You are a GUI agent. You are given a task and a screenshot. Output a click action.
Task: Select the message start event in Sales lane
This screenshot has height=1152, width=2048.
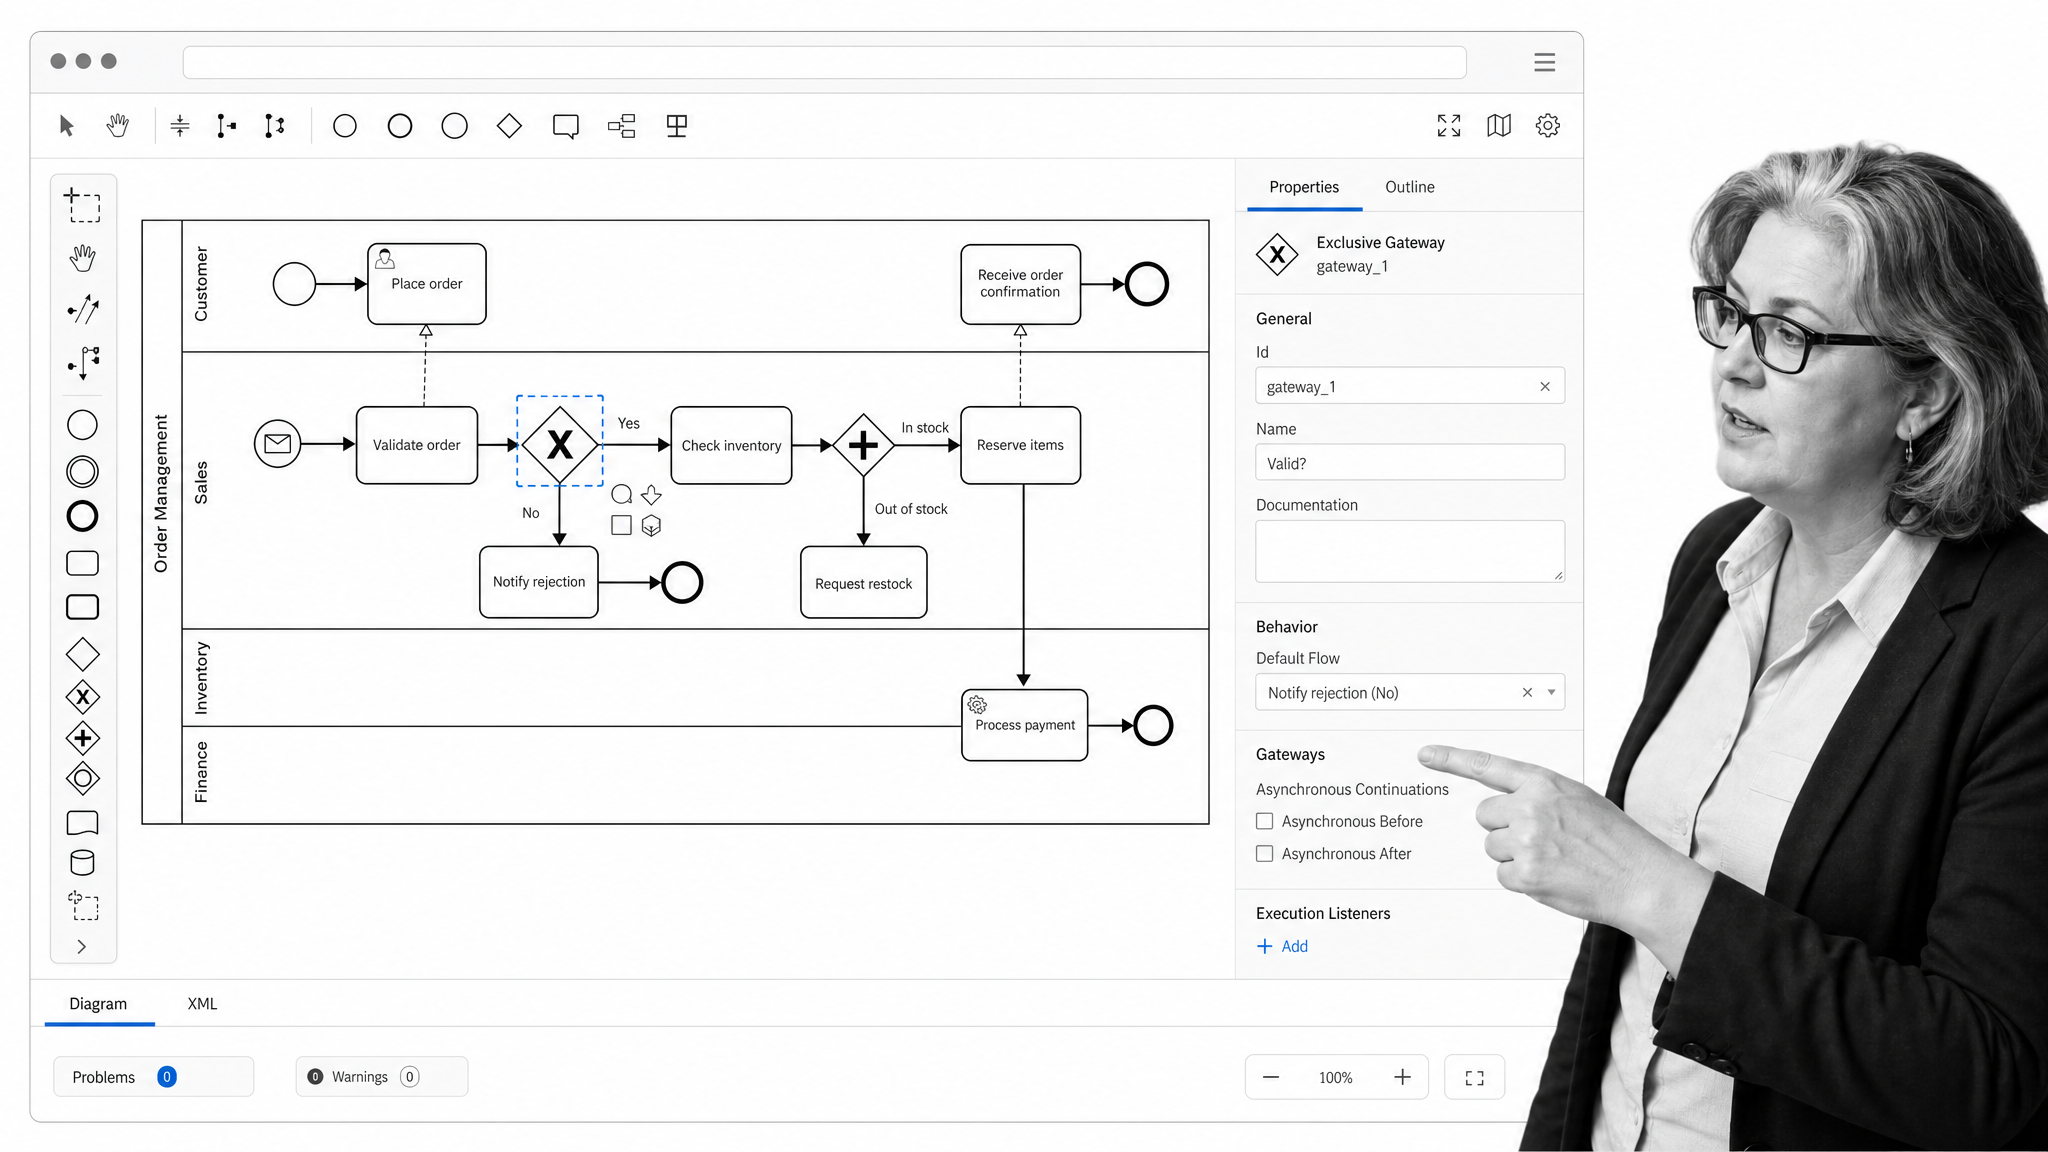[278, 444]
